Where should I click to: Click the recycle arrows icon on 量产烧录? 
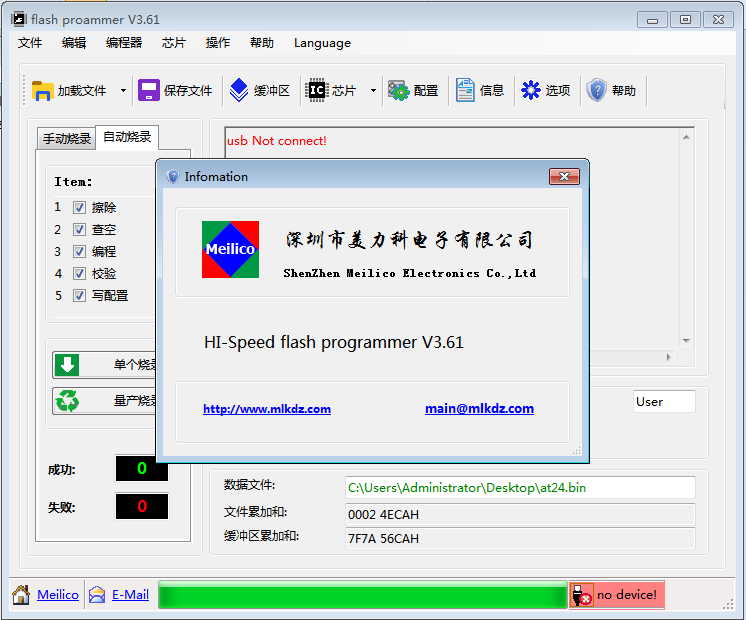(x=67, y=401)
